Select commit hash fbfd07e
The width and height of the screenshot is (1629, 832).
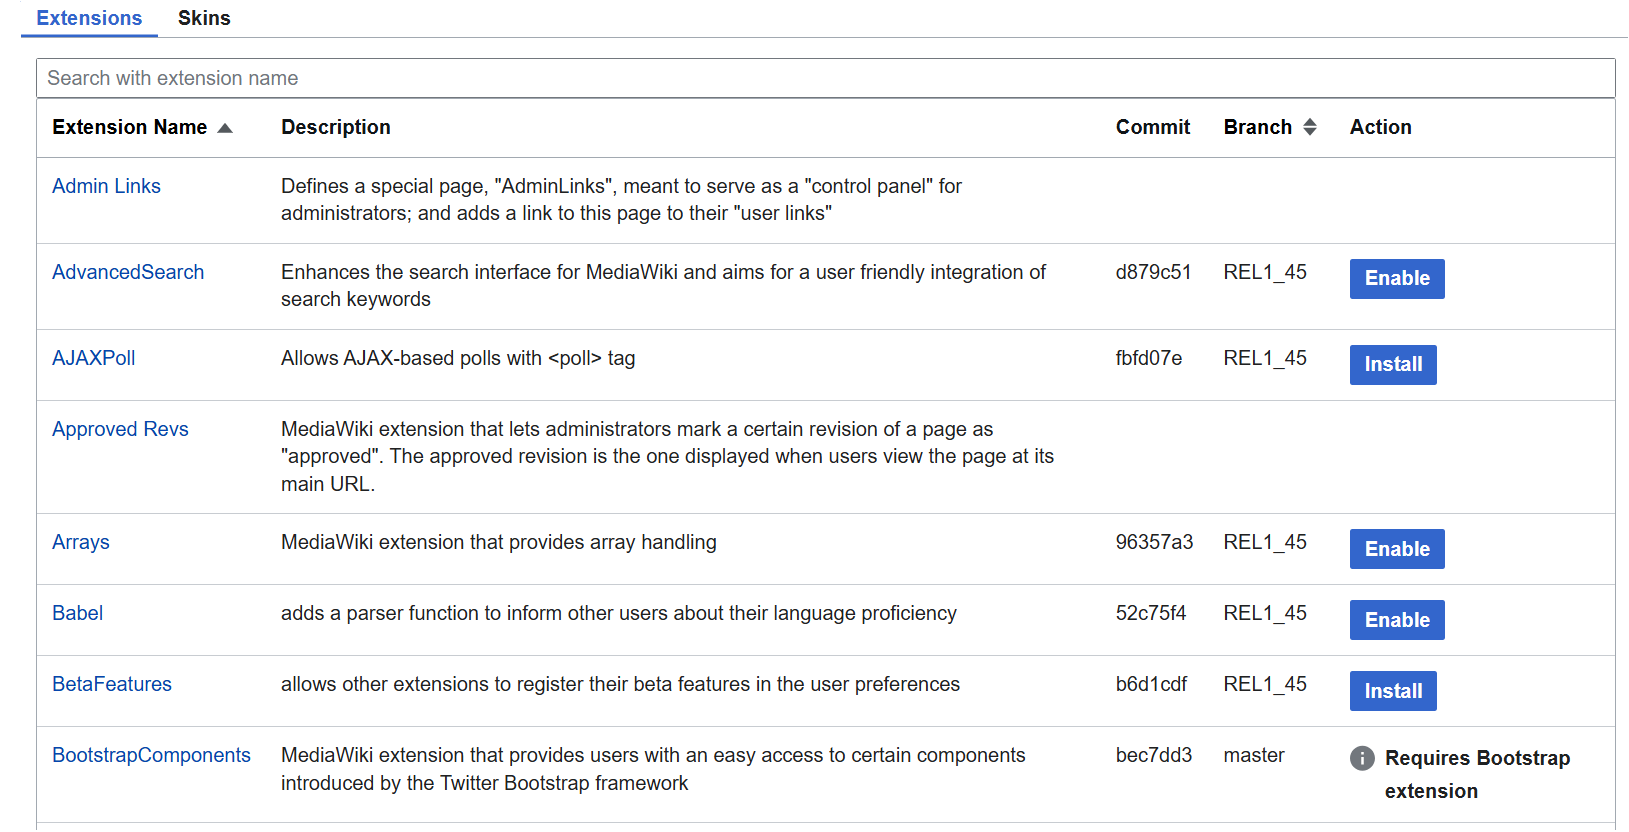(1149, 358)
